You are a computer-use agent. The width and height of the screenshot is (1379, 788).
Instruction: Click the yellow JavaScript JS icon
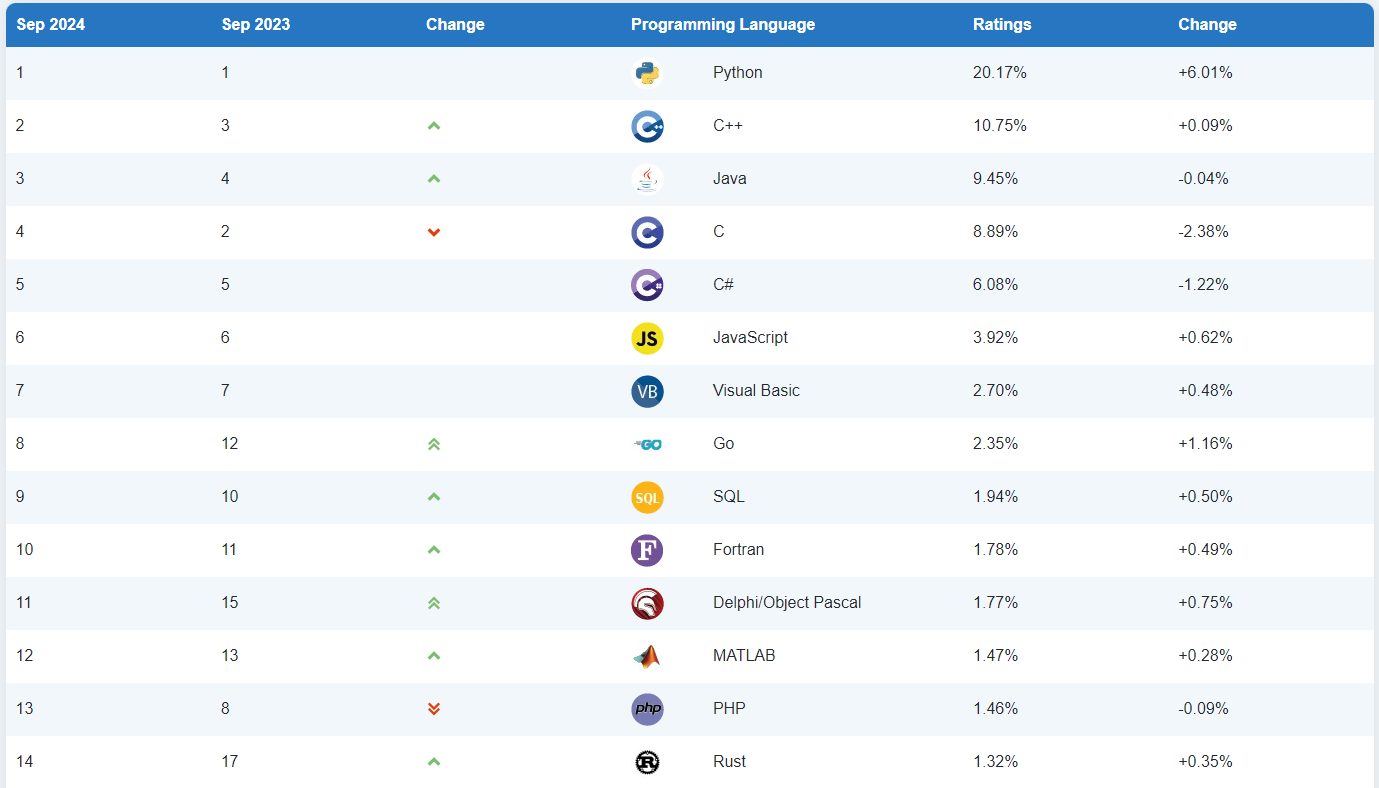pos(647,338)
